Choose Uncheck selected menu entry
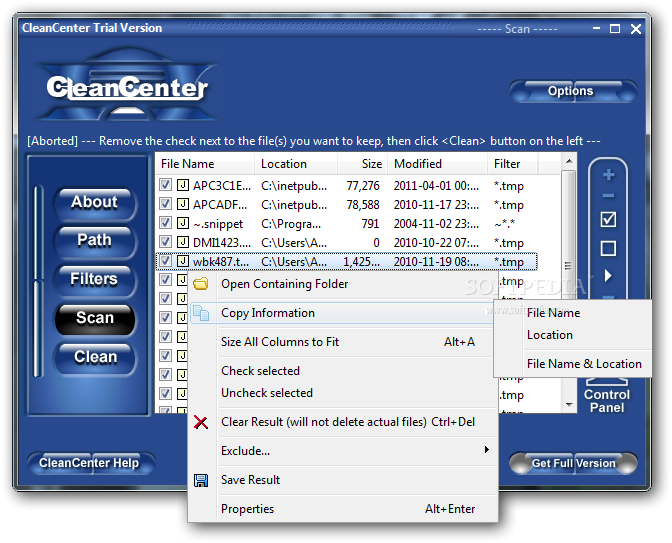This screenshot has height=543, width=672. tap(343, 393)
